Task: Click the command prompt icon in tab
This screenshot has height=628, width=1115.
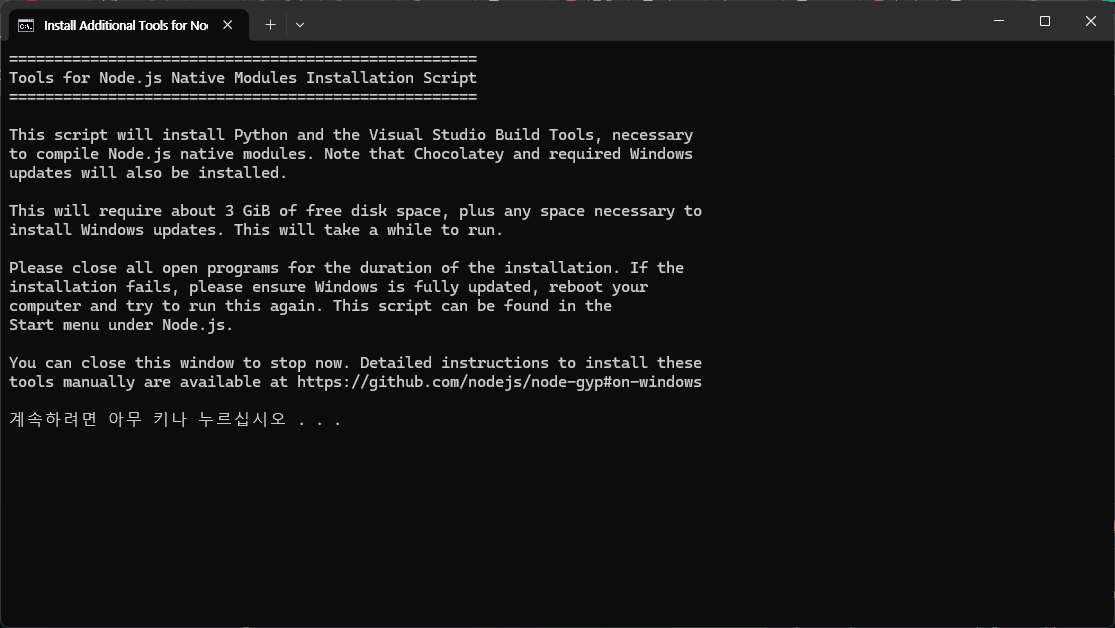Action: point(26,26)
